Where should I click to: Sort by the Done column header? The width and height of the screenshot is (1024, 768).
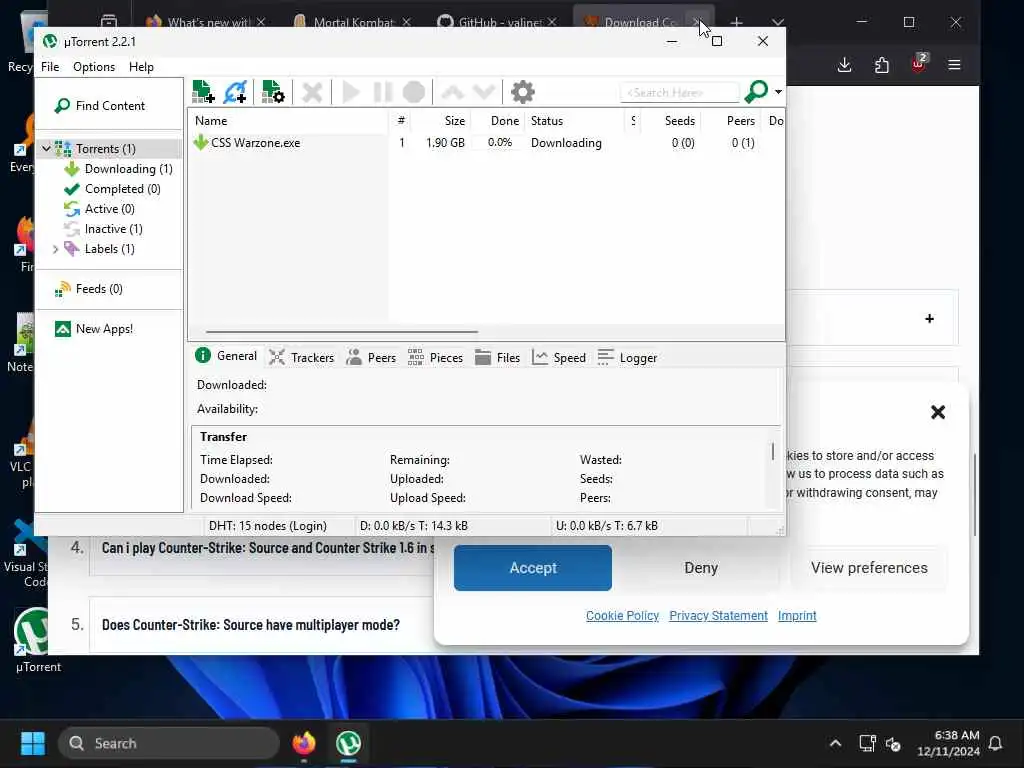pyautogui.click(x=498, y=121)
